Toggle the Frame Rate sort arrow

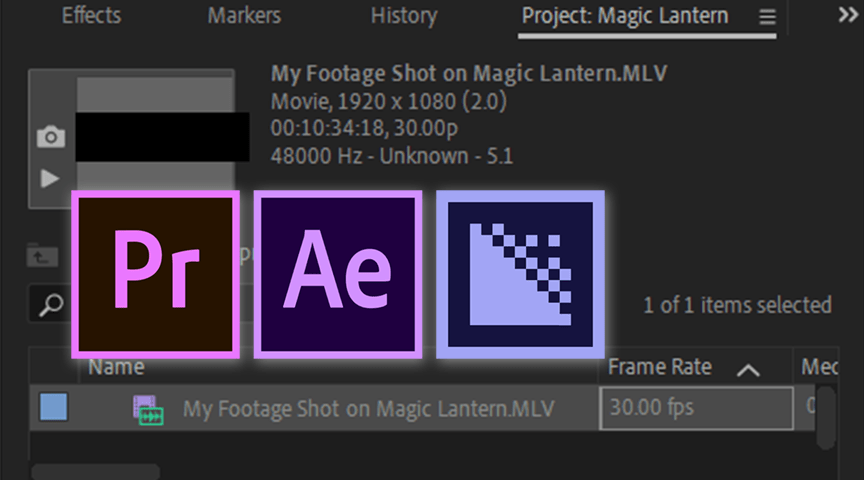coord(748,370)
